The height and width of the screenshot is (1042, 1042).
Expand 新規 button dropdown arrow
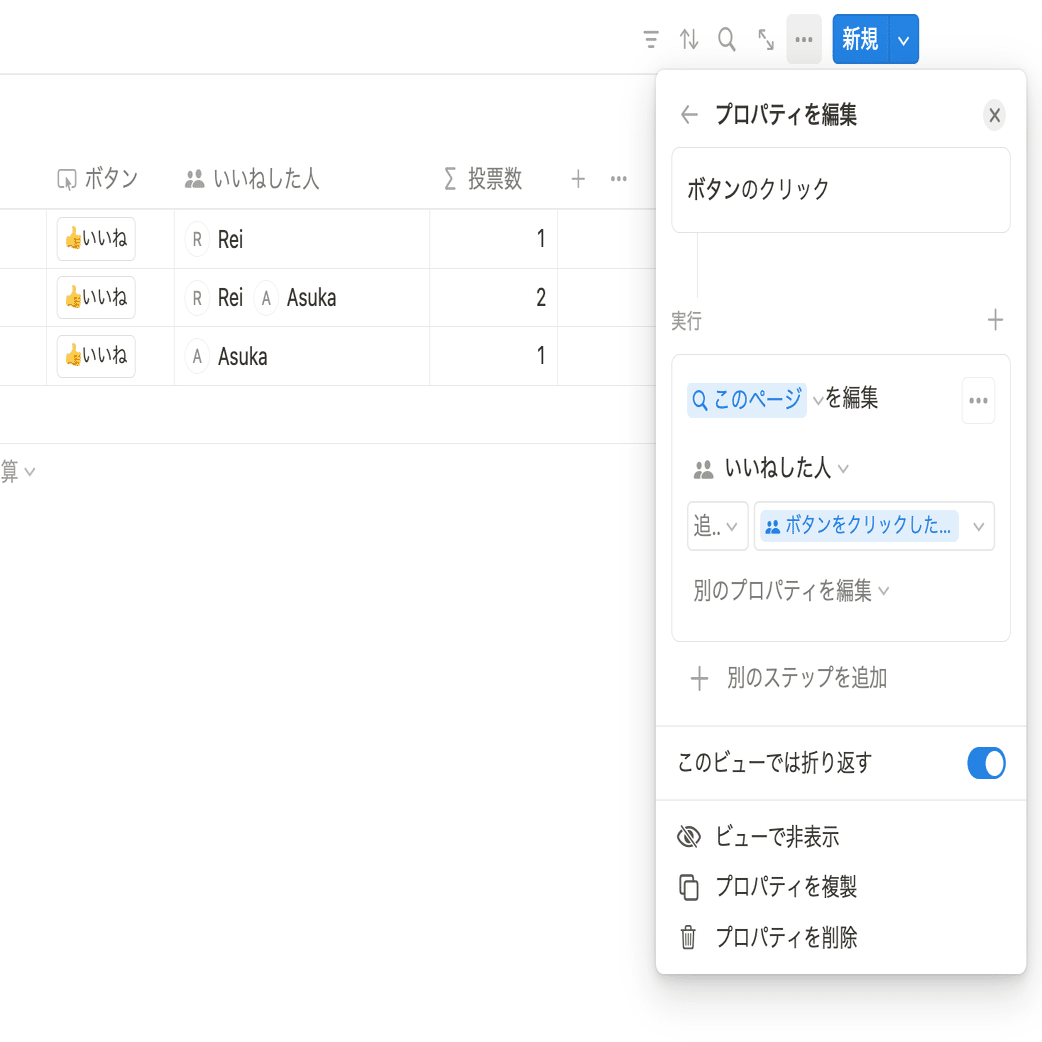point(904,40)
